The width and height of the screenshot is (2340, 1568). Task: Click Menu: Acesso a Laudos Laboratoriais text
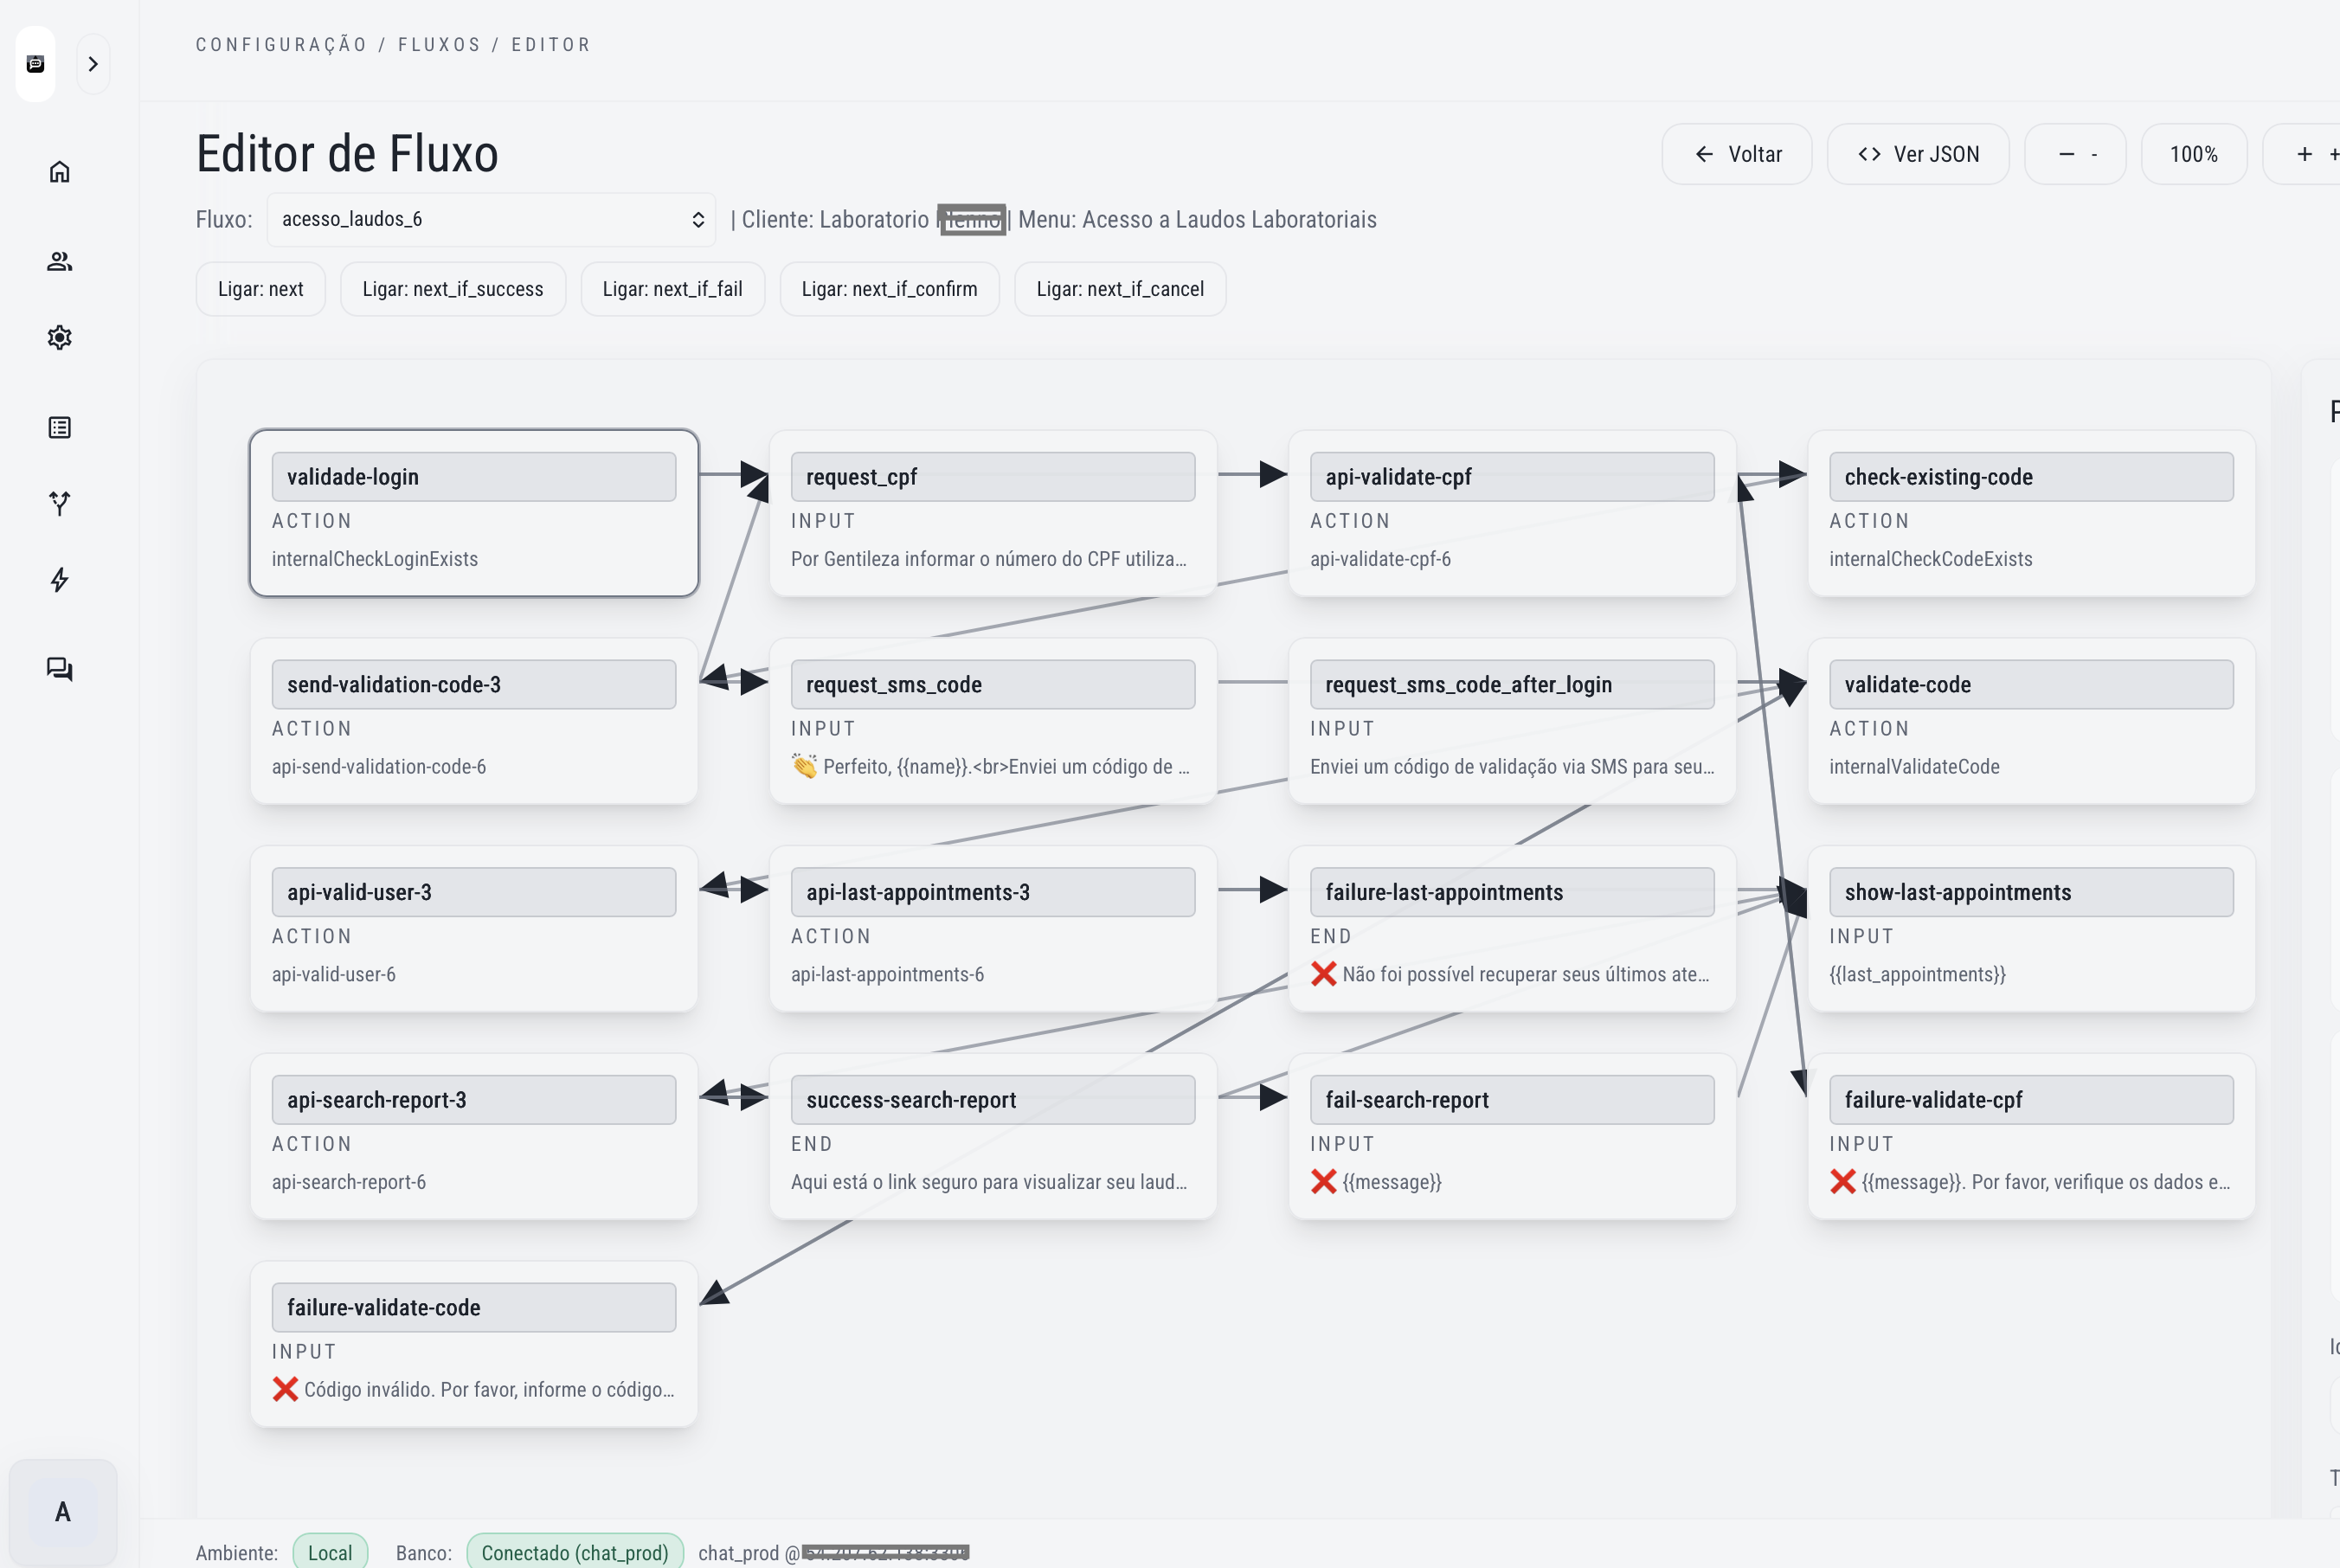(x=1197, y=219)
